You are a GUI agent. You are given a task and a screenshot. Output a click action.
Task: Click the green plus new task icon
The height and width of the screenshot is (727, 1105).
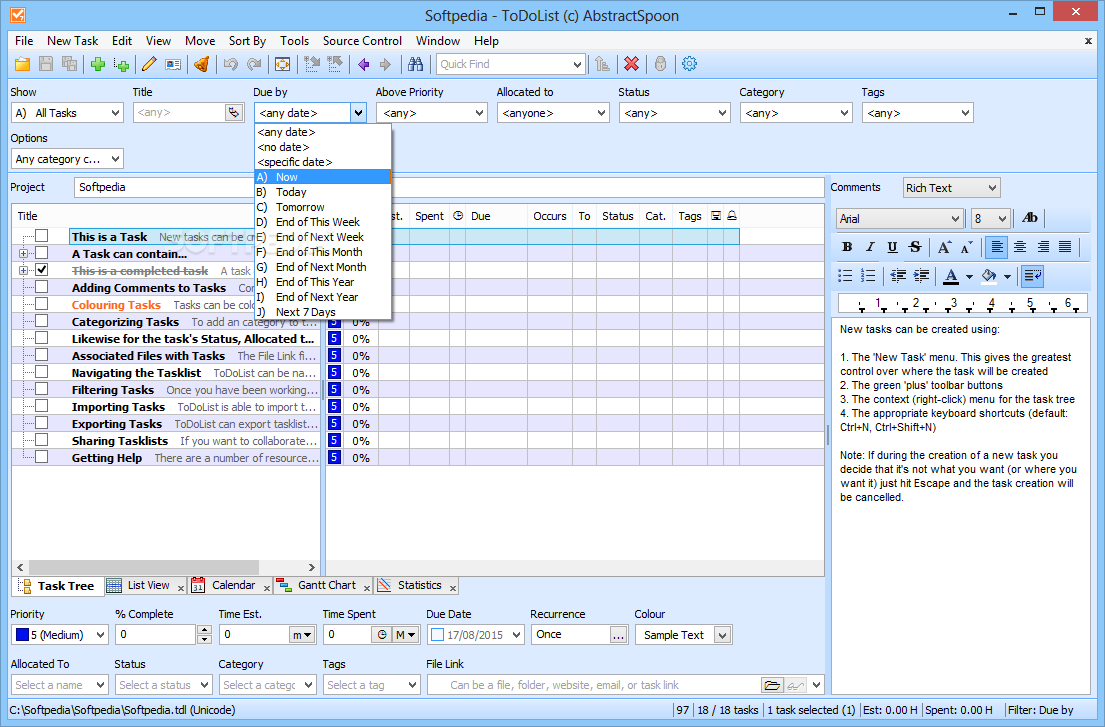pos(98,64)
